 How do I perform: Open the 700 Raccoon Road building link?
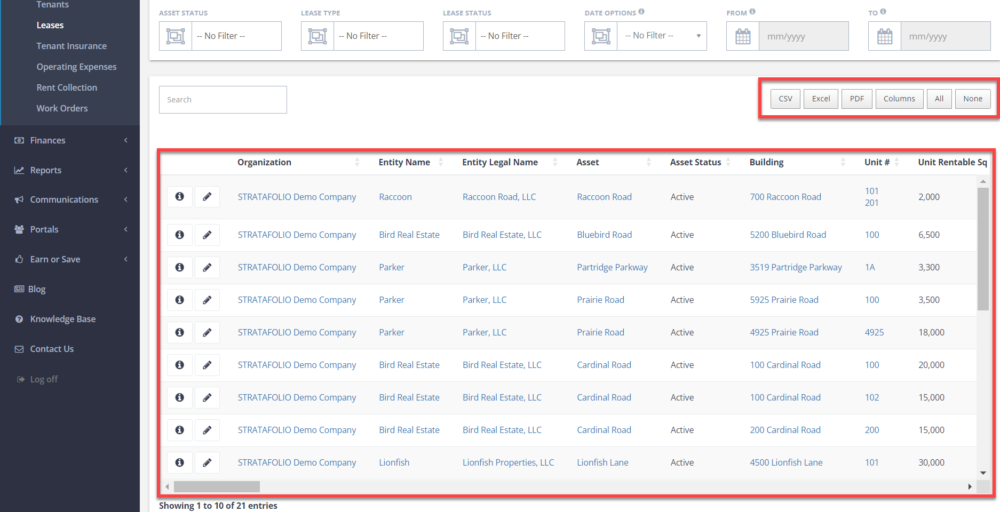point(785,197)
